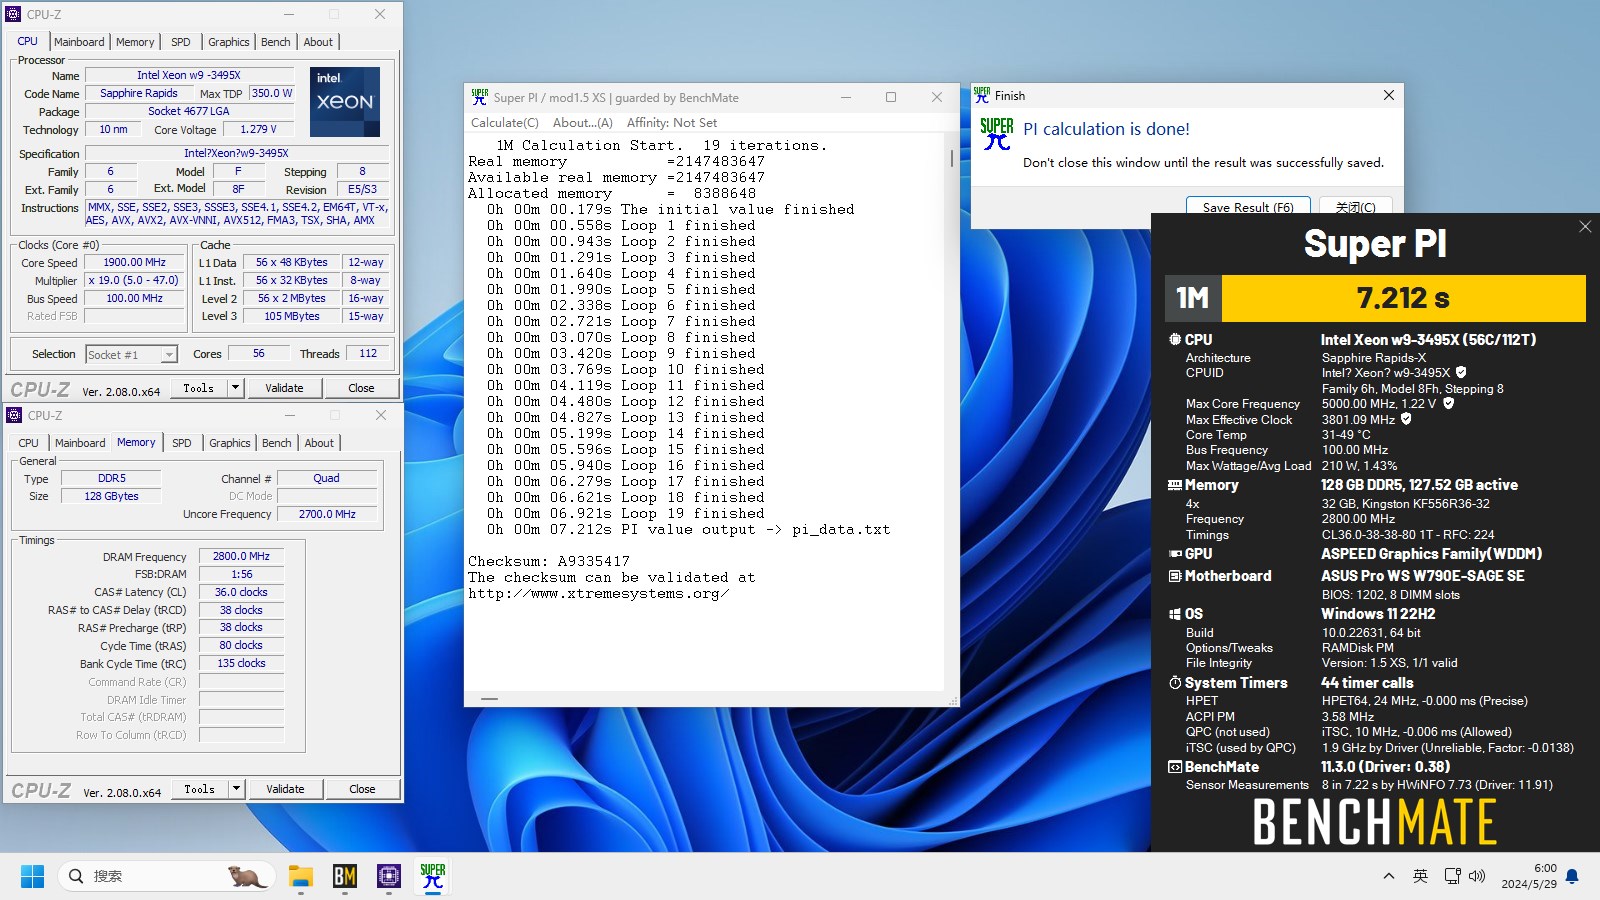Open the Graphics tab in the upper CPU-Z
Viewport: 1600px width, 900px height.
(x=229, y=42)
